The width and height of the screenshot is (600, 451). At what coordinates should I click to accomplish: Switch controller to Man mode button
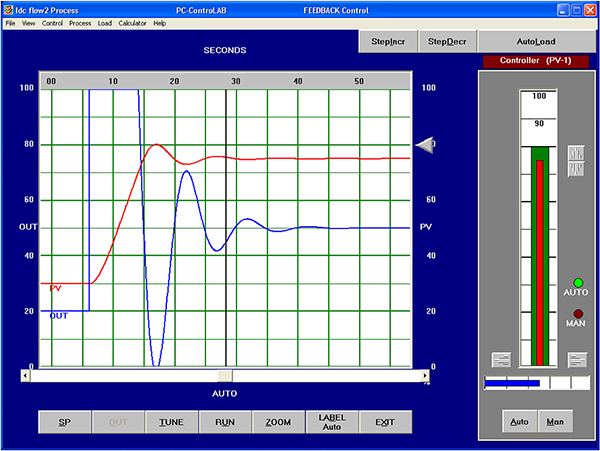pyautogui.click(x=555, y=421)
